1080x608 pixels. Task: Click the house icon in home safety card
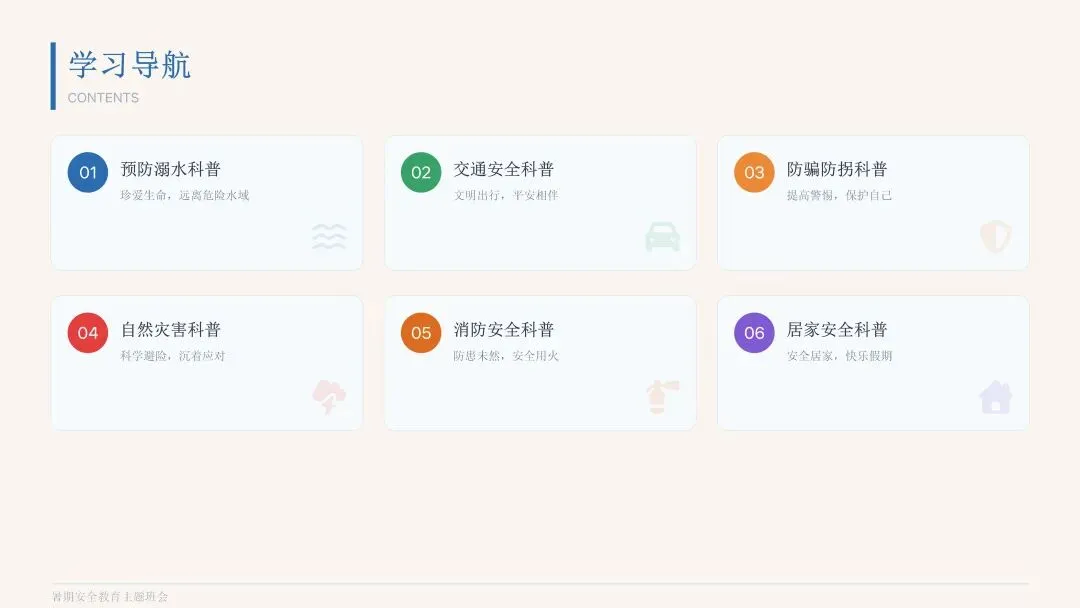[995, 397]
